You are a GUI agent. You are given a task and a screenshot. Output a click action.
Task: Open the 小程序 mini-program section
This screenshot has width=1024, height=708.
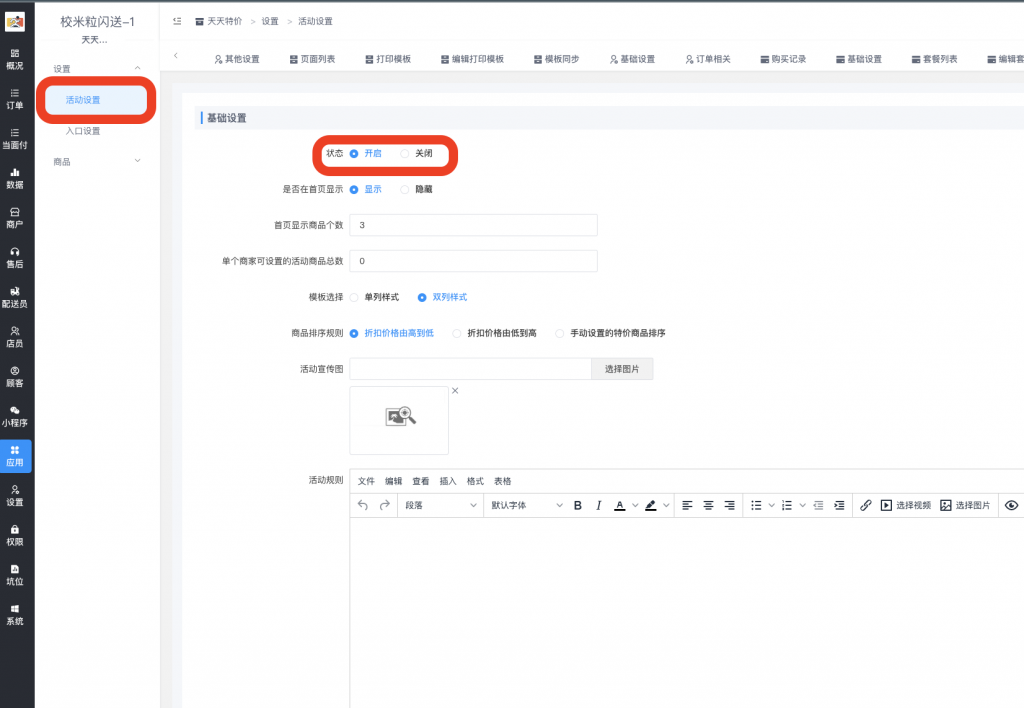(x=16, y=416)
